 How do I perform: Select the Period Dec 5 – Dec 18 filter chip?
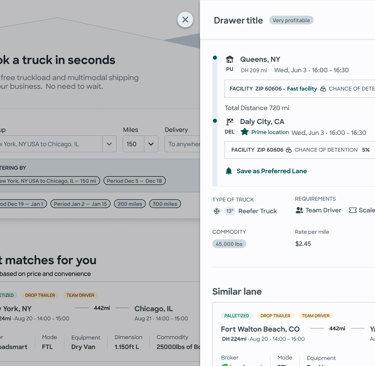click(134, 181)
